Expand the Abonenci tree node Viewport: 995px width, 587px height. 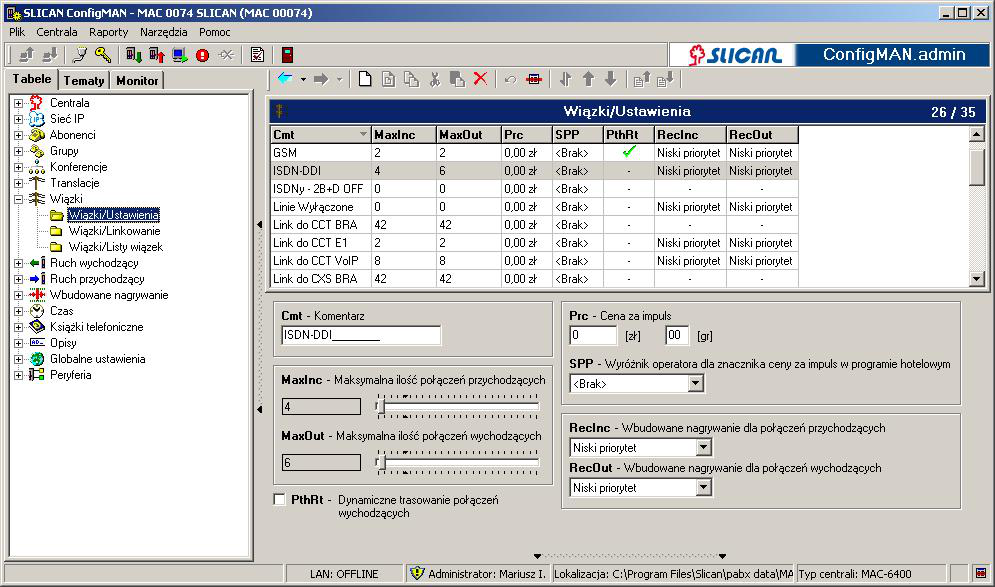(x=18, y=135)
